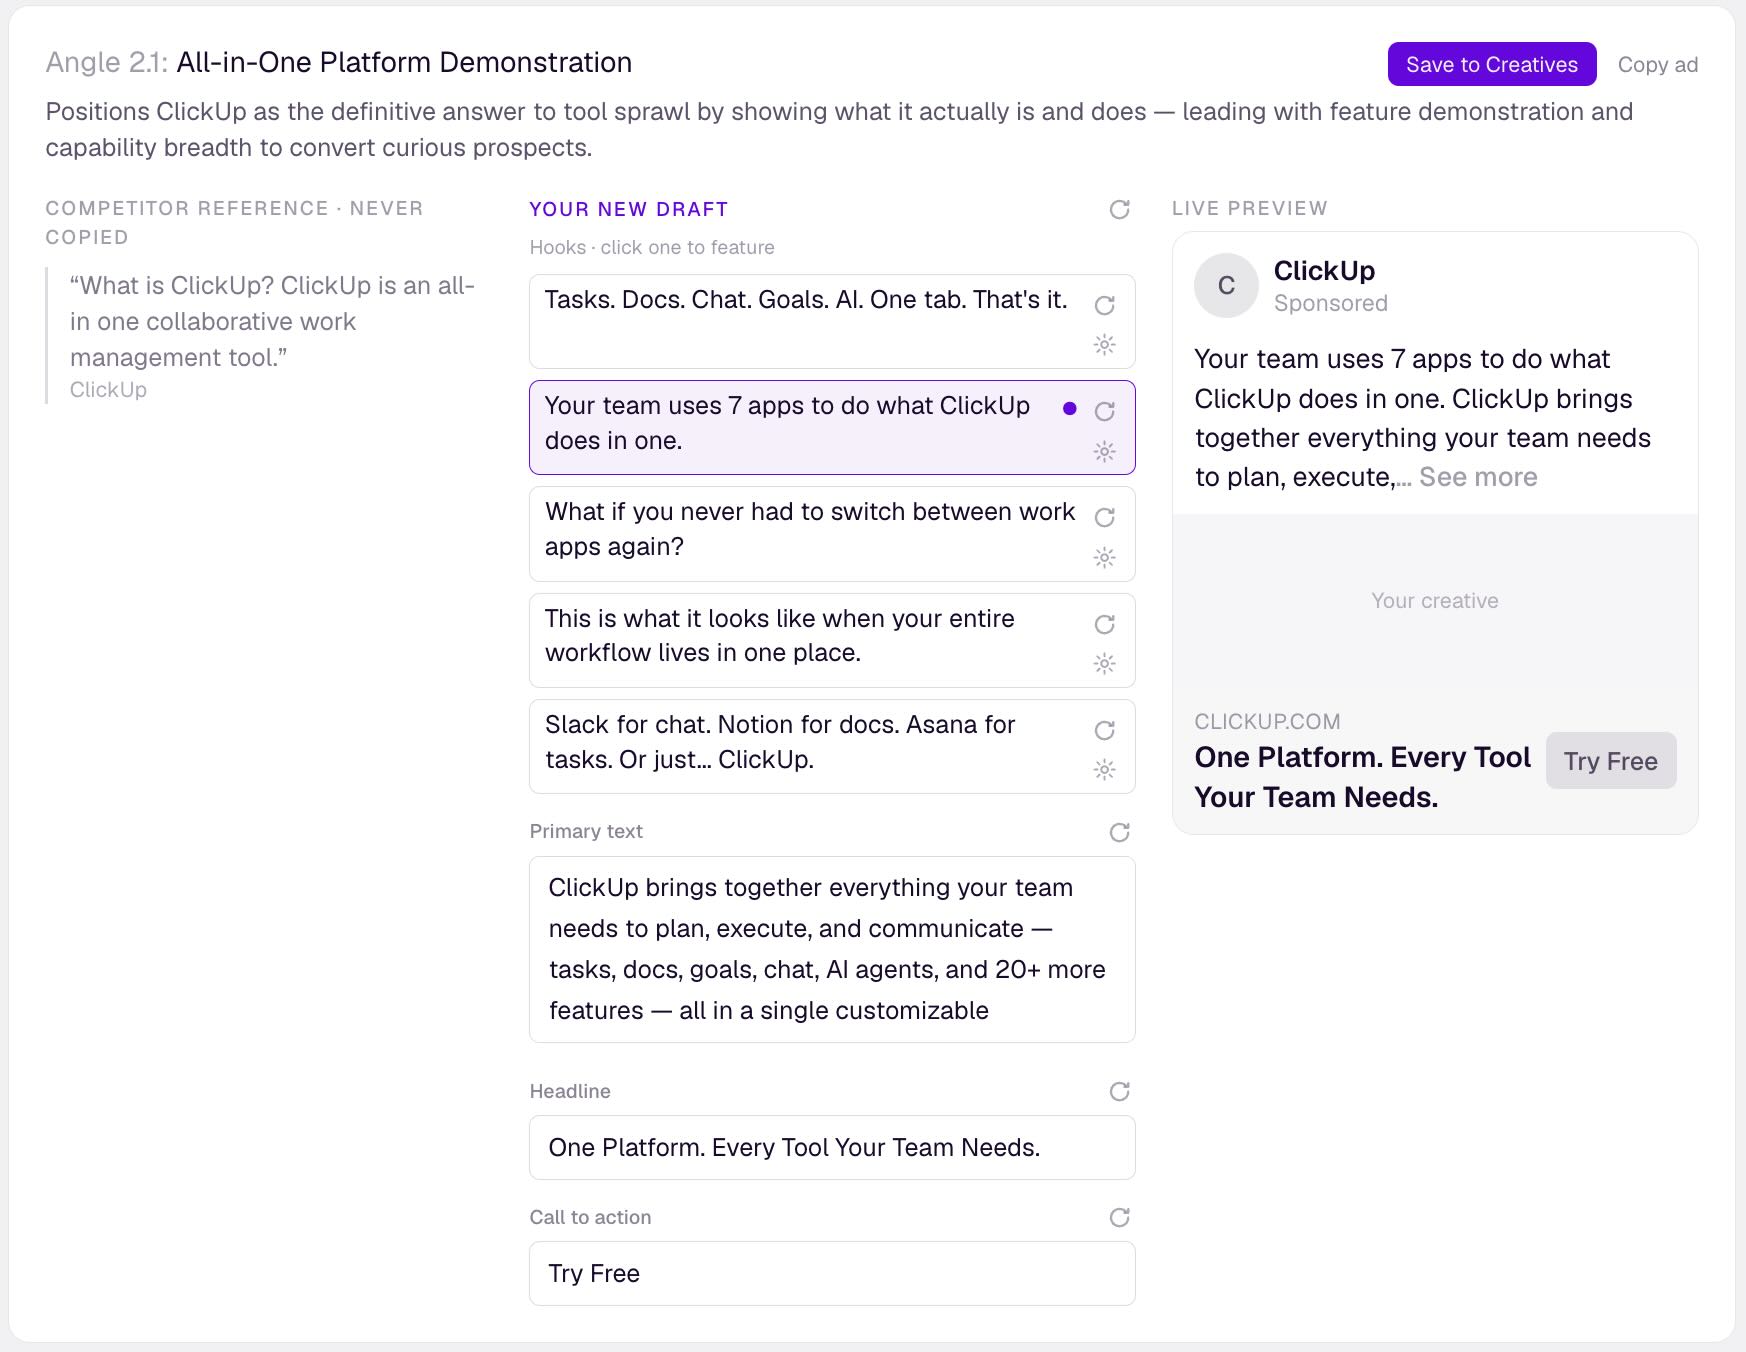Click sparkle icon on 'This is what it looks like' hook

coord(1105,663)
